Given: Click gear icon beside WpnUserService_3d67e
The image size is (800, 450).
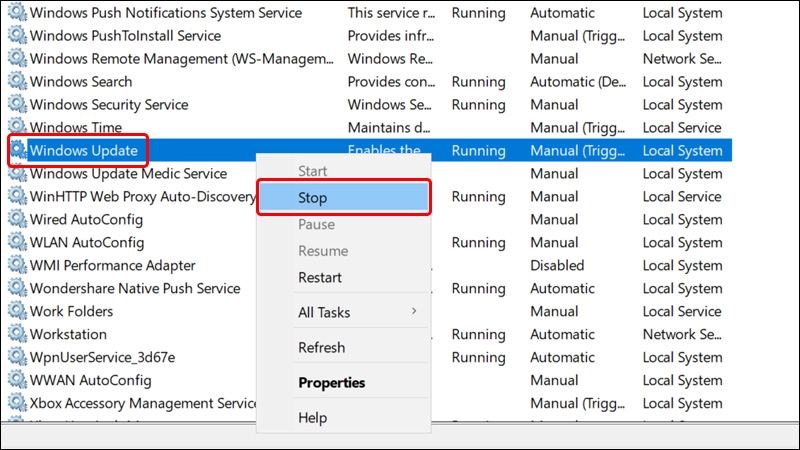Looking at the screenshot, I should point(17,357).
